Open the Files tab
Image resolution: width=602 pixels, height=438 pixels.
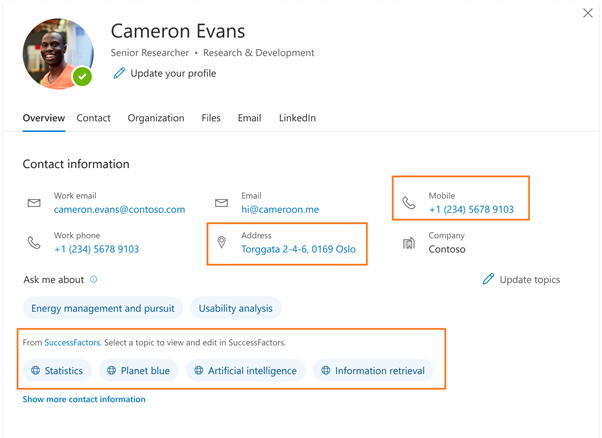[211, 118]
